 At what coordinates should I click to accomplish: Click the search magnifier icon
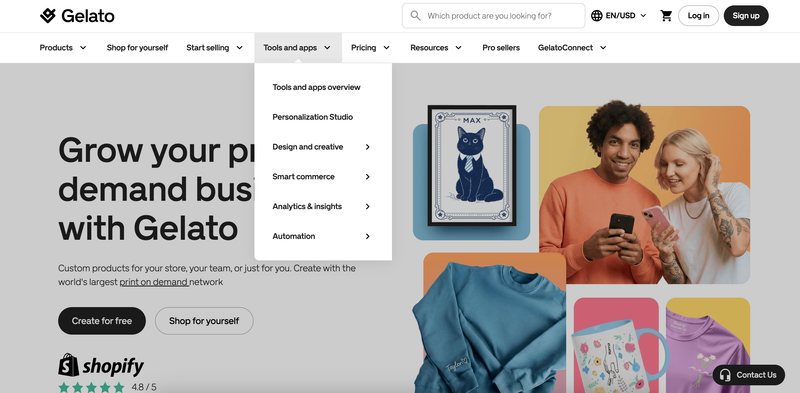(x=415, y=16)
